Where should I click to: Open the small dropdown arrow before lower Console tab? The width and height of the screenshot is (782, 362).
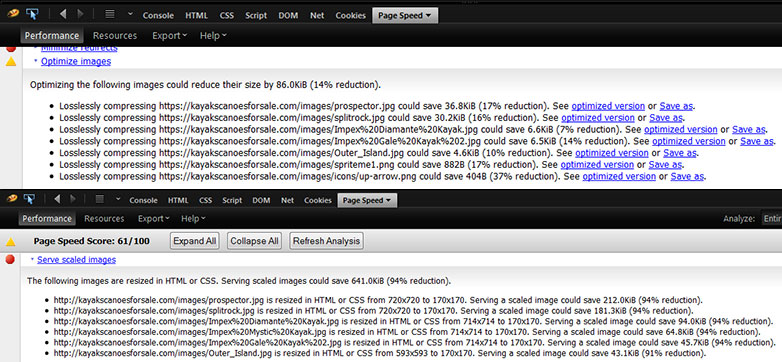pyautogui.click(x=118, y=199)
